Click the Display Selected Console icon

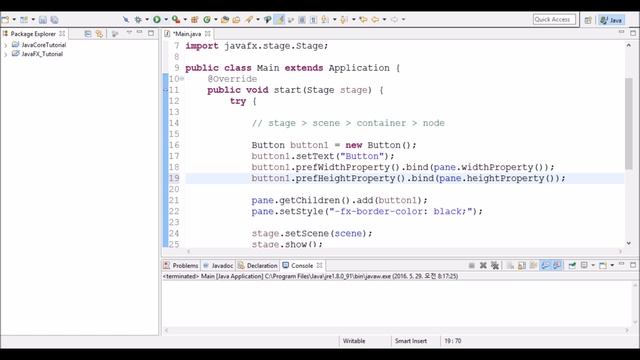(584, 266)
